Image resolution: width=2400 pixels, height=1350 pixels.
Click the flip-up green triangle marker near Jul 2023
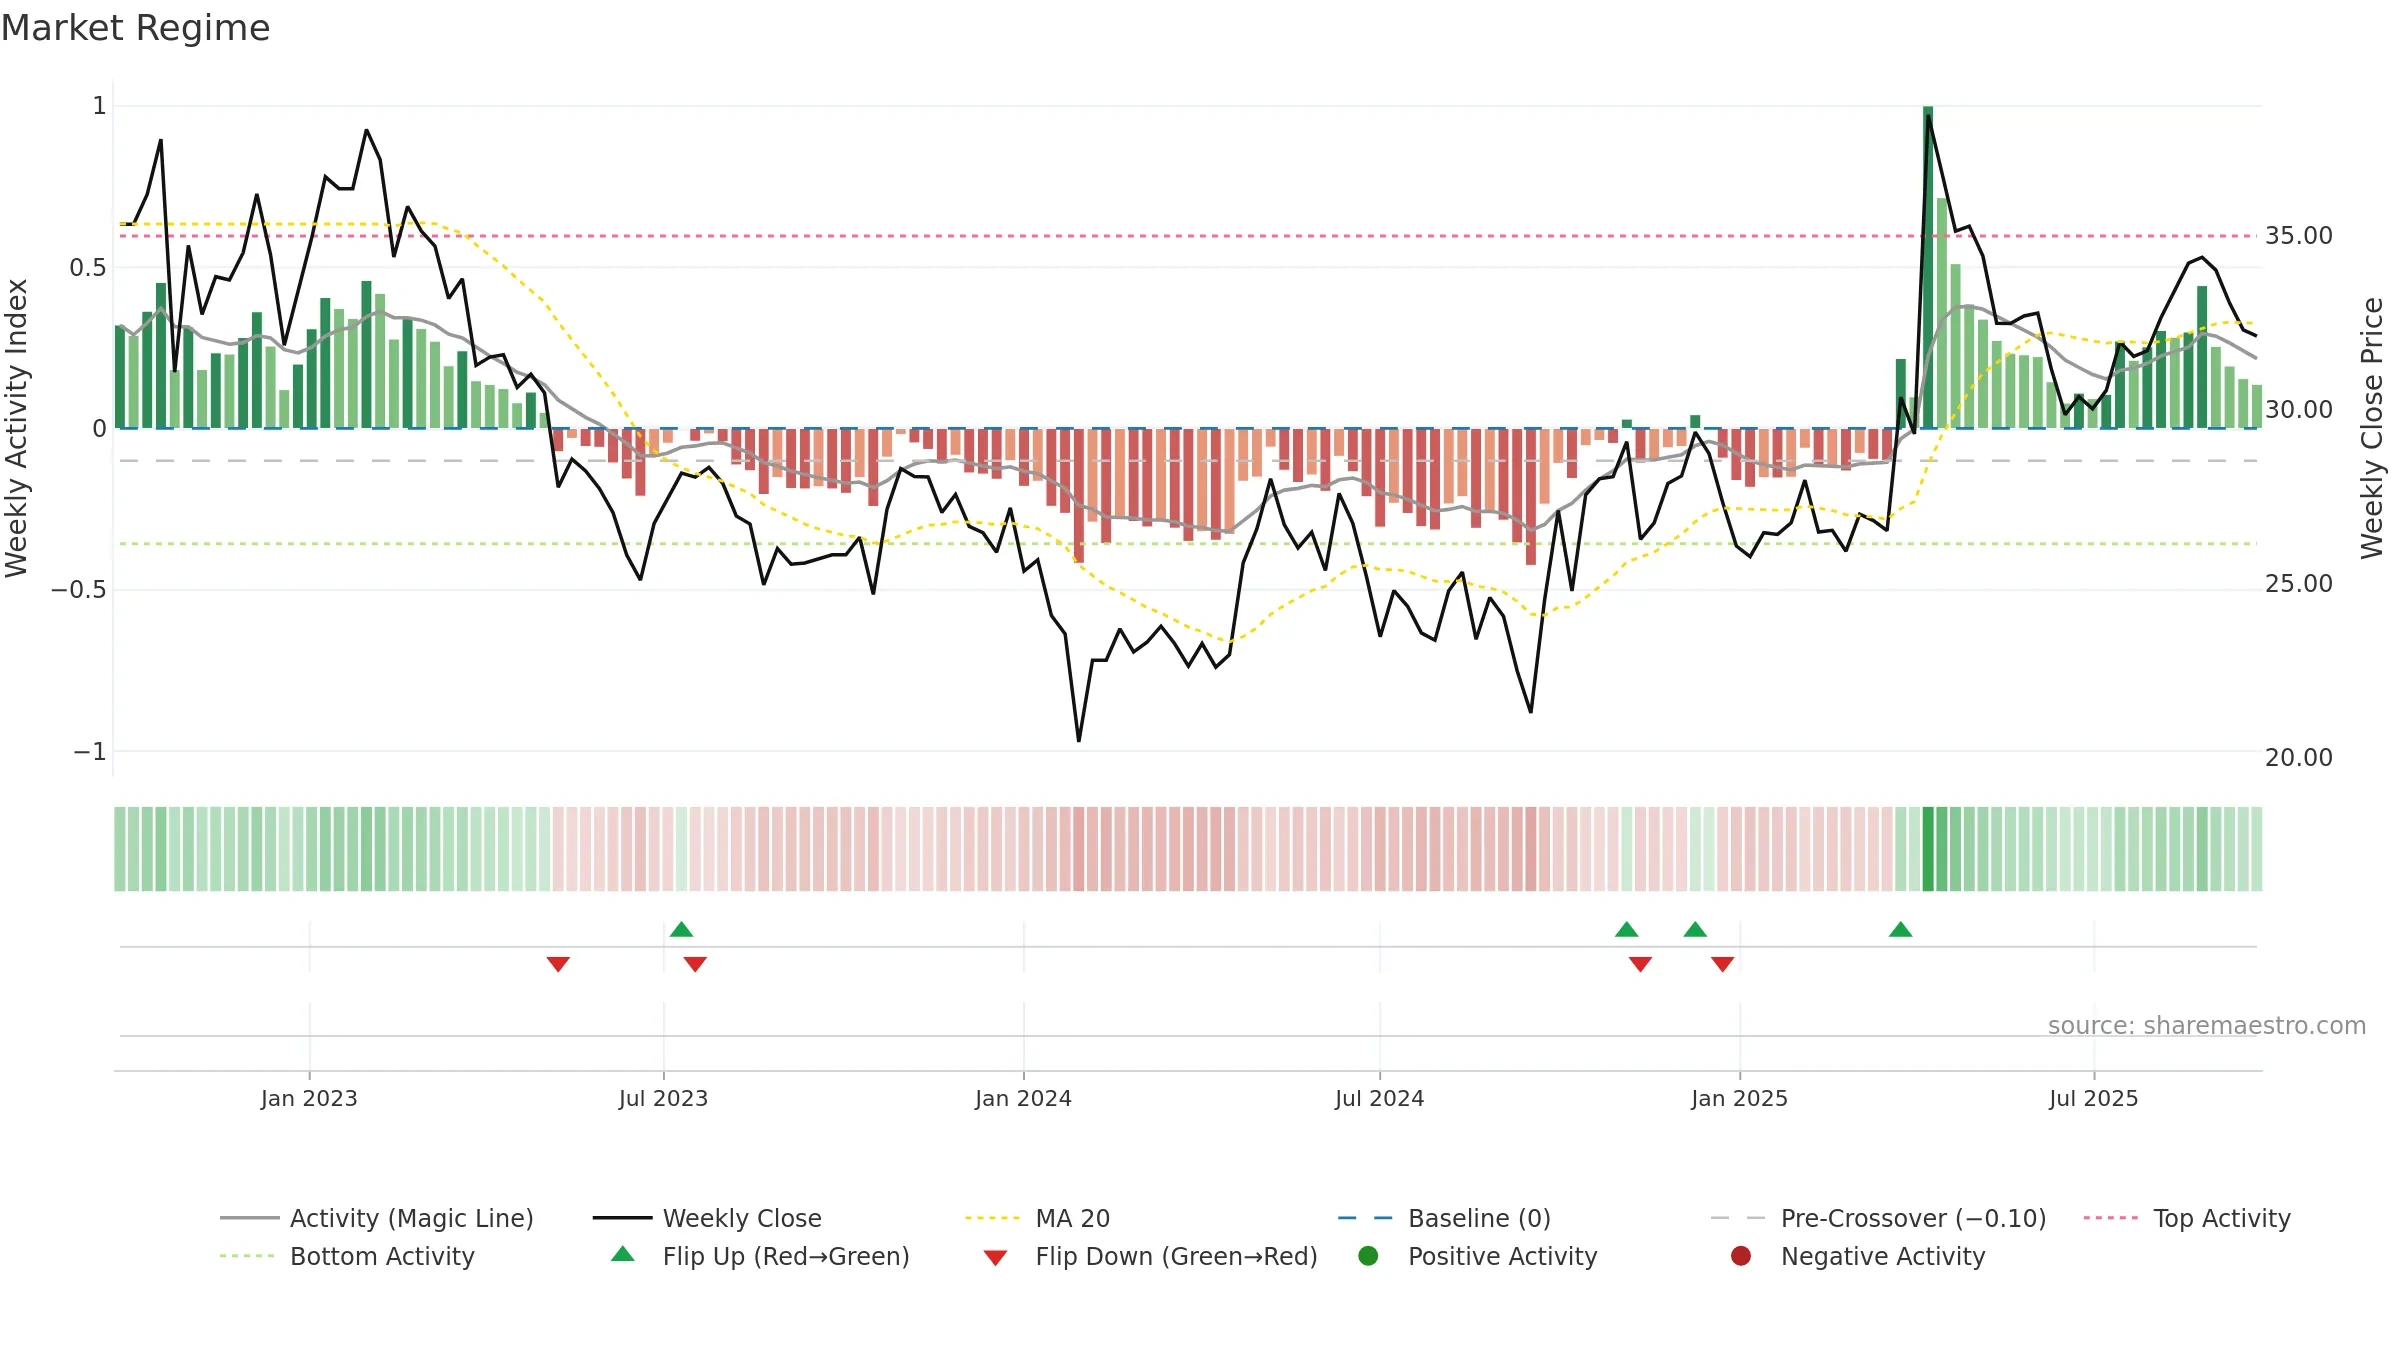tap(681, 930)
